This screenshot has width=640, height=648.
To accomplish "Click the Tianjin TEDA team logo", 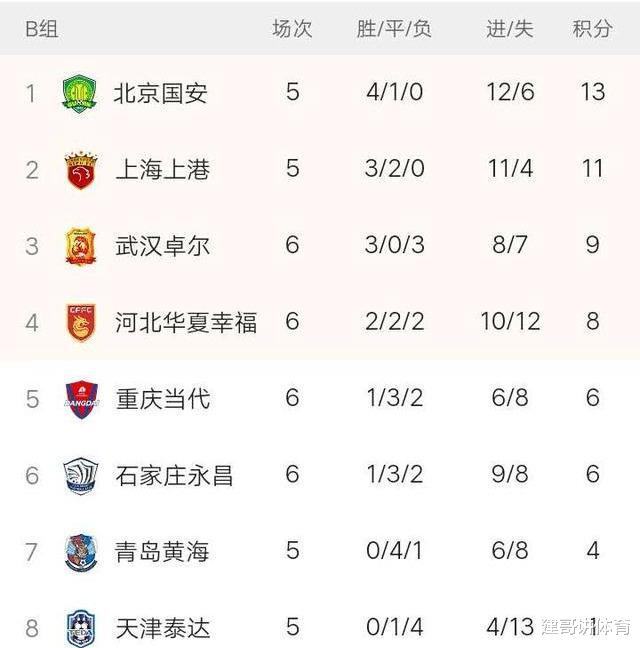I will [80, 627].
